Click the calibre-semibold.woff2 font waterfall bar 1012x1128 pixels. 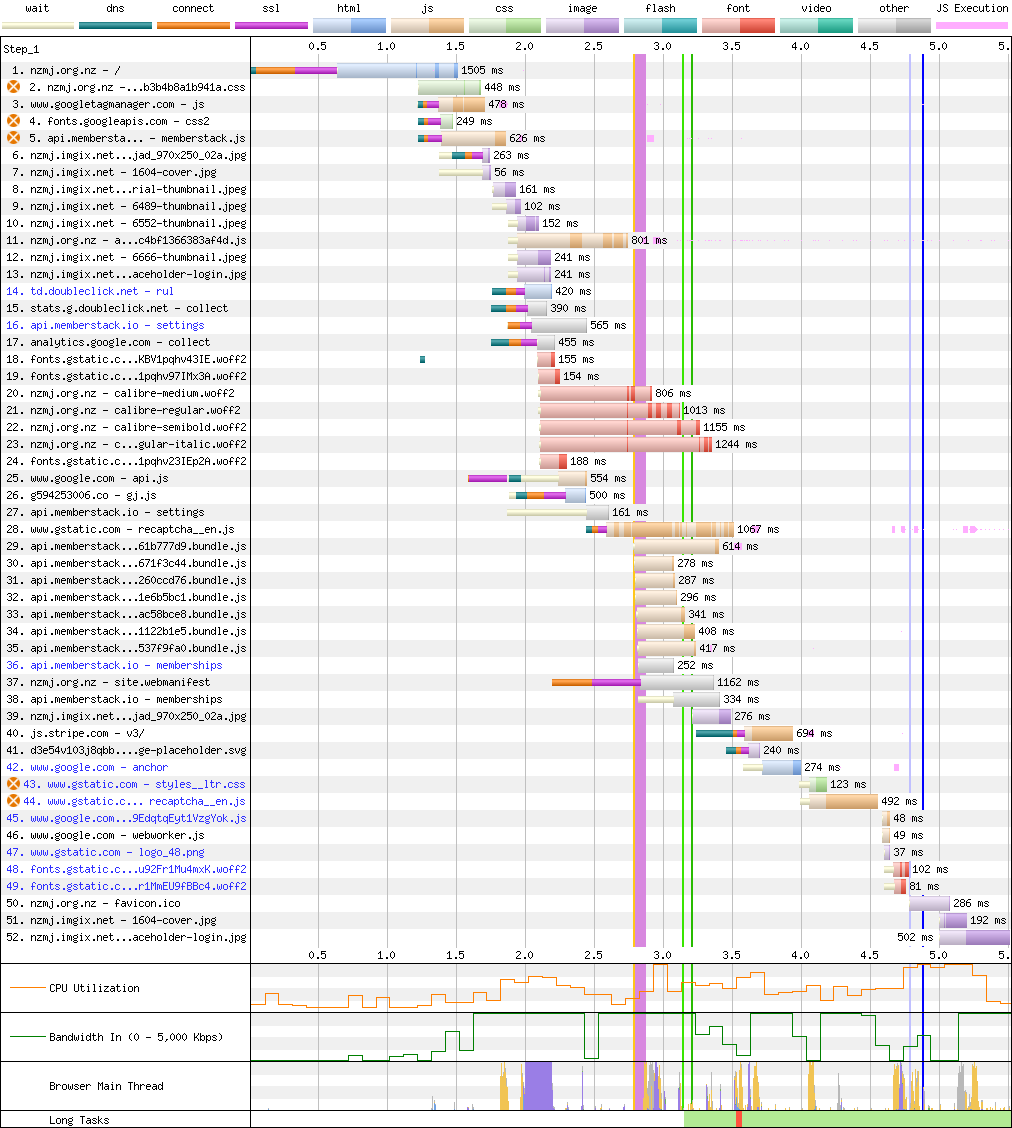619,427
